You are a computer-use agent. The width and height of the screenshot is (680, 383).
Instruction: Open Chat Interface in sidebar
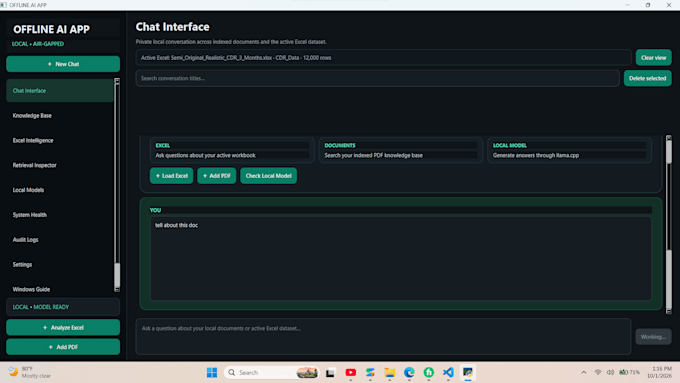coord(60,91)
